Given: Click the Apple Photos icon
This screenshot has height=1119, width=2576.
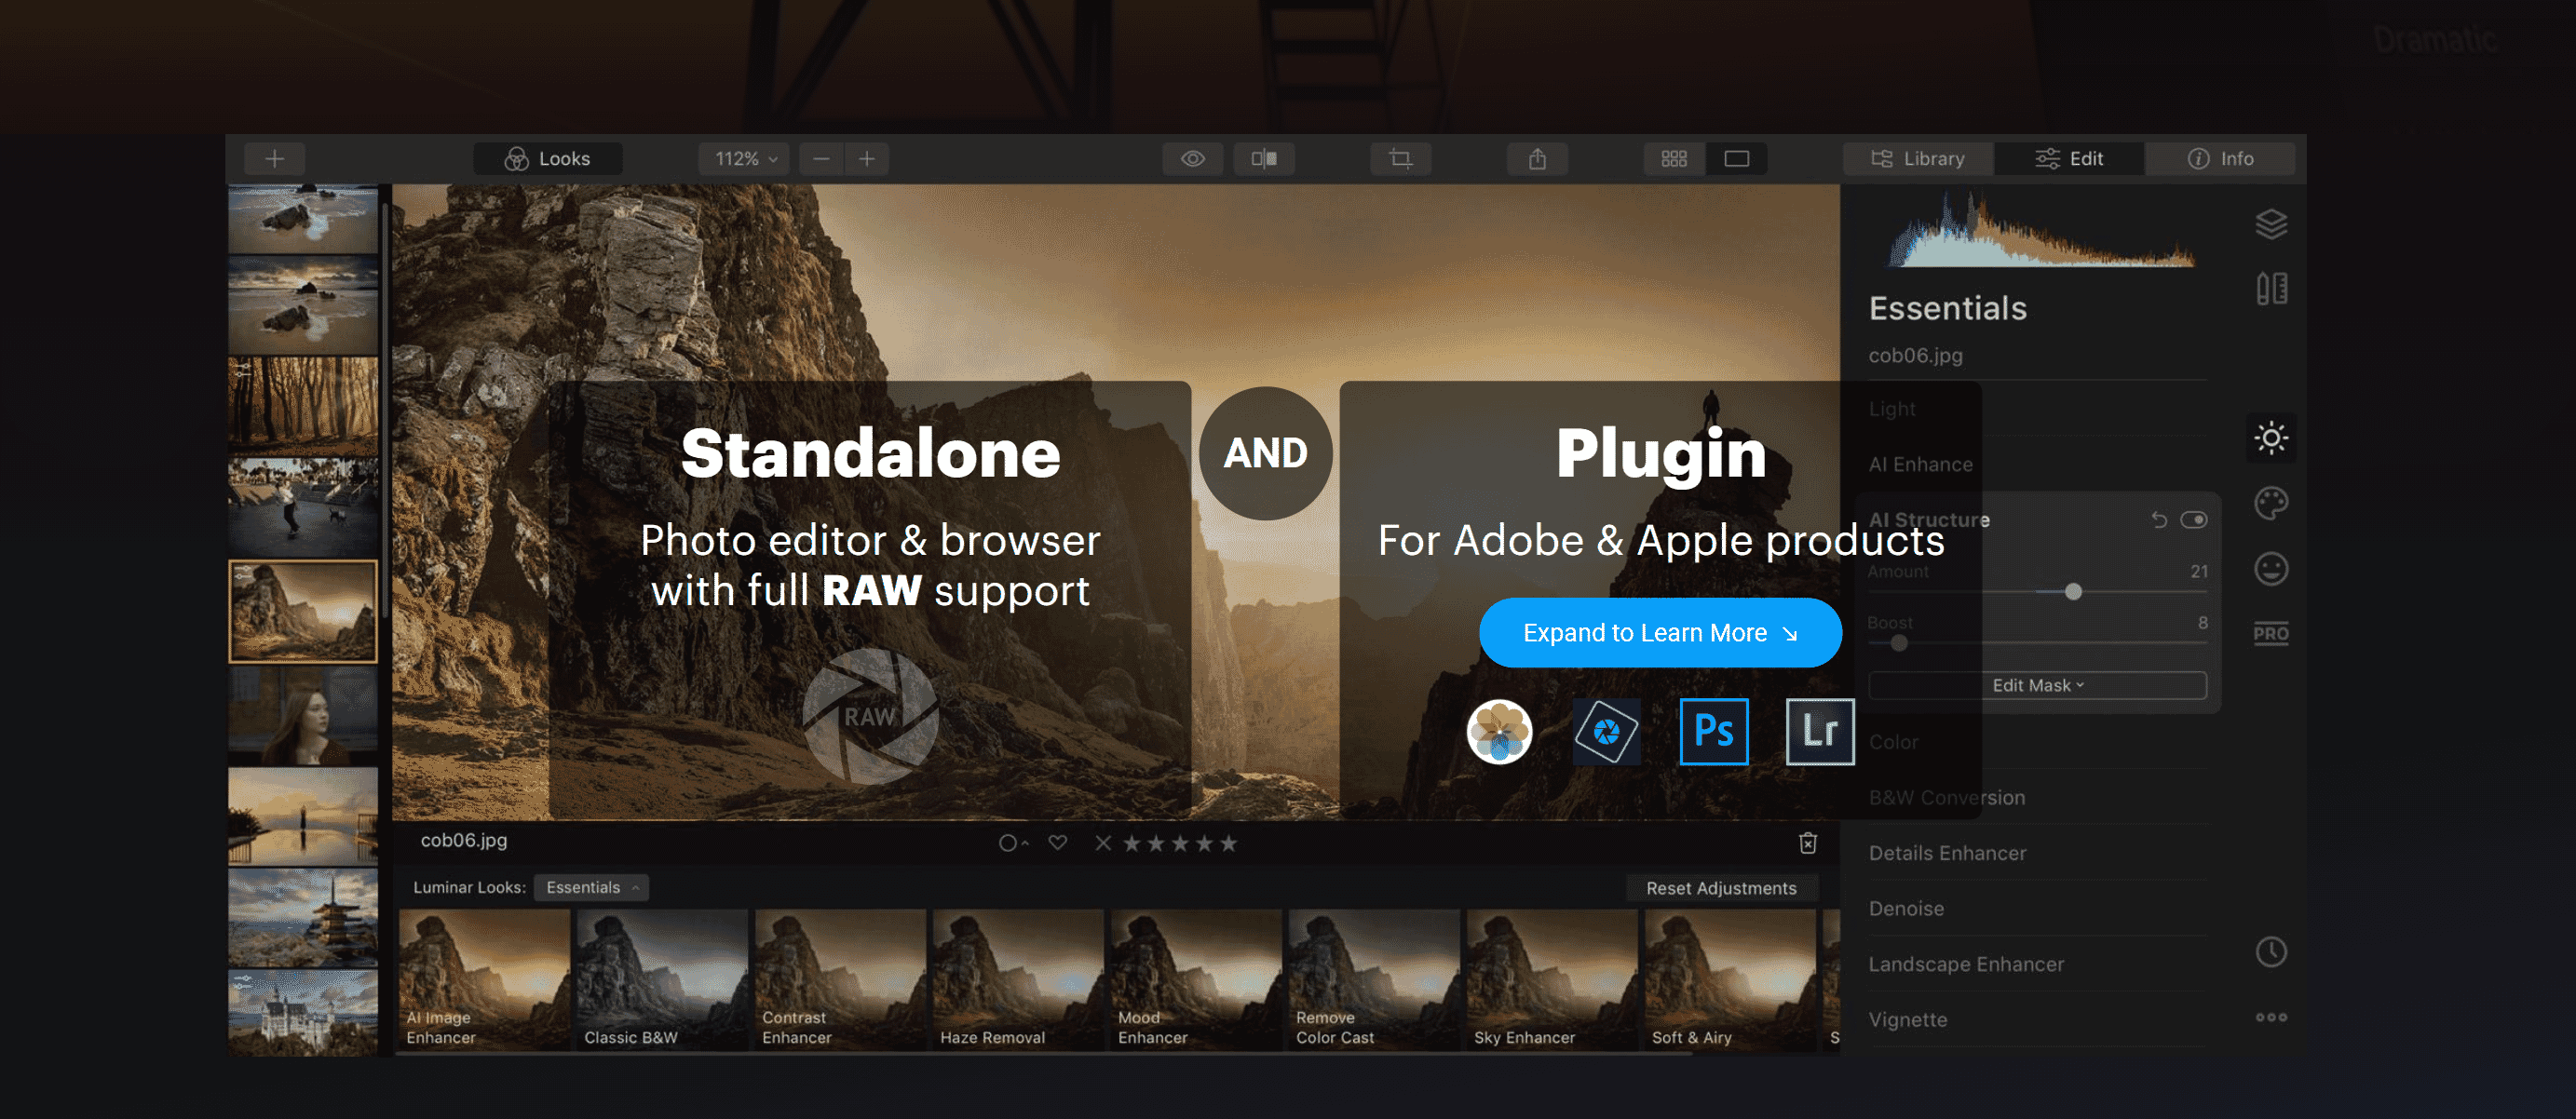Looking at the screenshot, I should [1499, 732].
